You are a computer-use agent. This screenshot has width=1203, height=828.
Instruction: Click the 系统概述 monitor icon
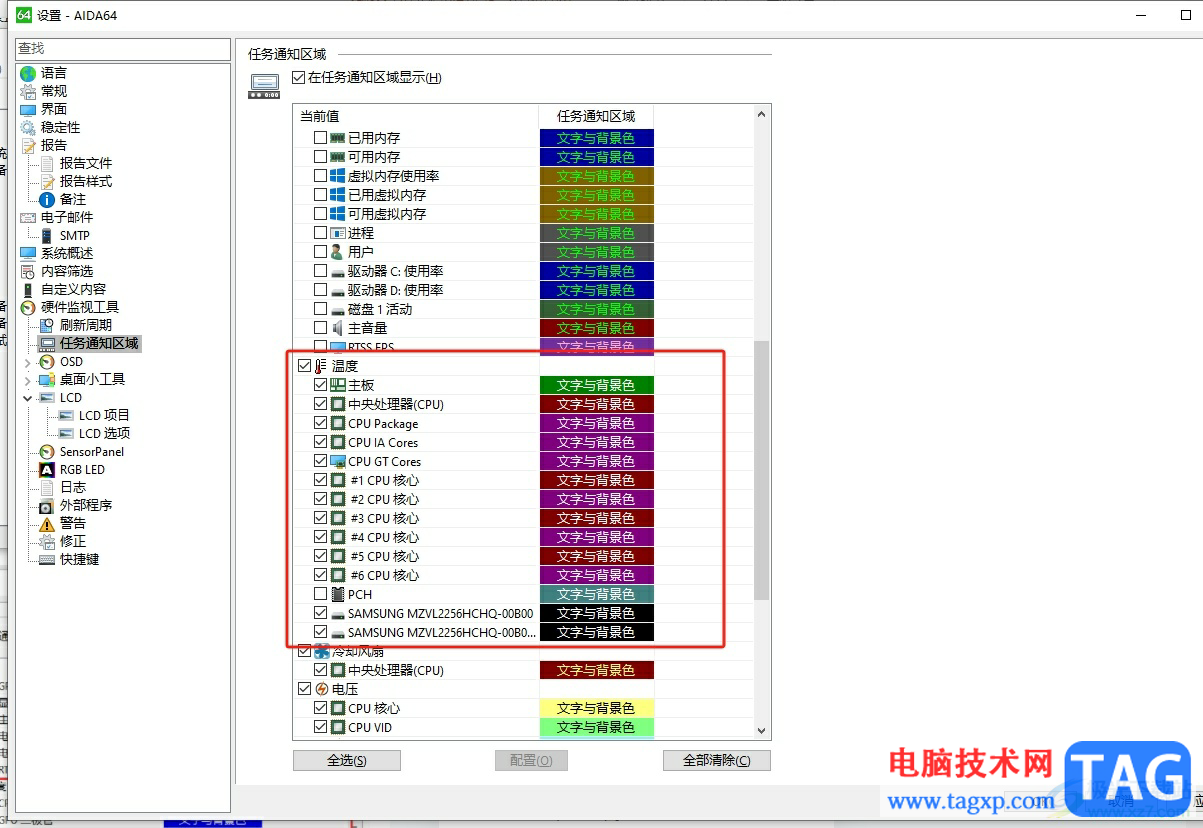pos(28,253)
